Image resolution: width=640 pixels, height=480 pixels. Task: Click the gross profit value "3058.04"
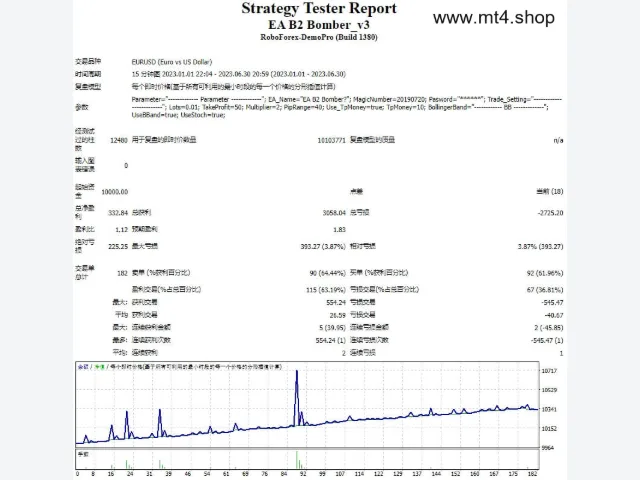[x=334, y=213]
